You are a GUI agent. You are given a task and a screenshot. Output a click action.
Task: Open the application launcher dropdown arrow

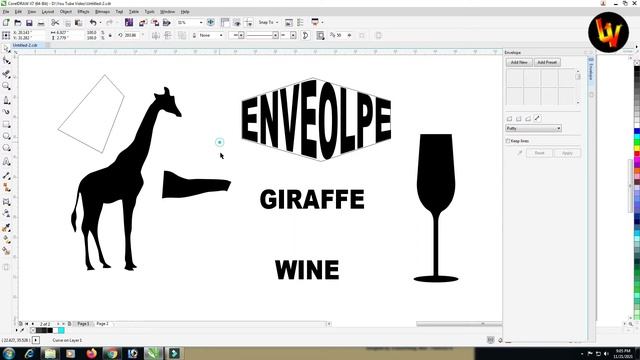click(x=322, y=22)
